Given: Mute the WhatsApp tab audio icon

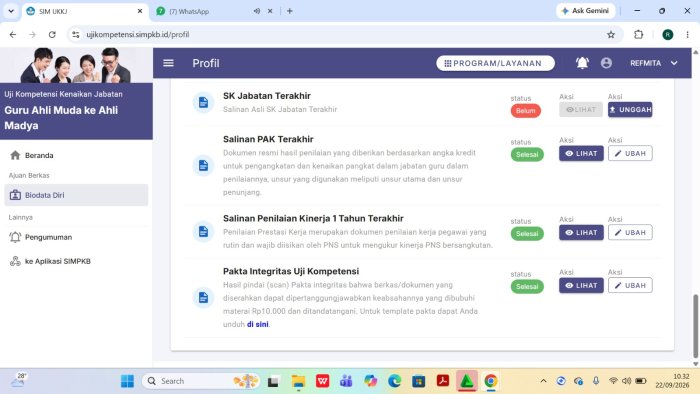Looking at the screenshot, I should point(257,11).
